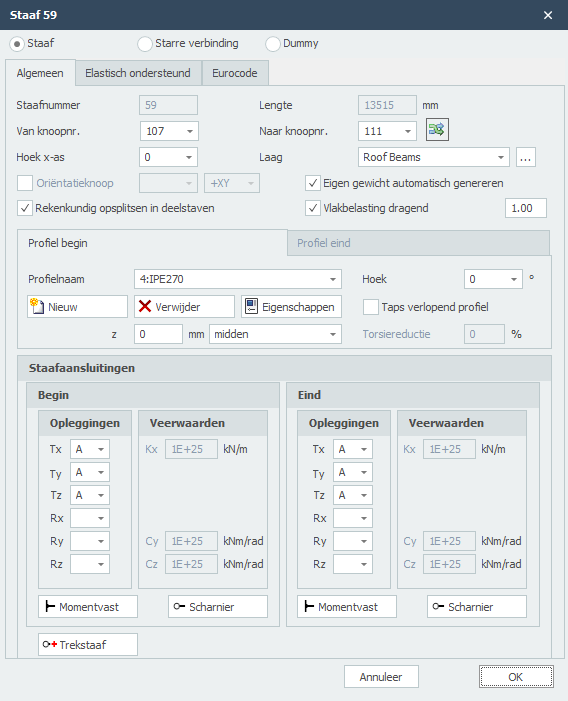This screenshot has height=701, width=568.
Task: Open layer options with the ellipsis button
Action: point(526,157)
